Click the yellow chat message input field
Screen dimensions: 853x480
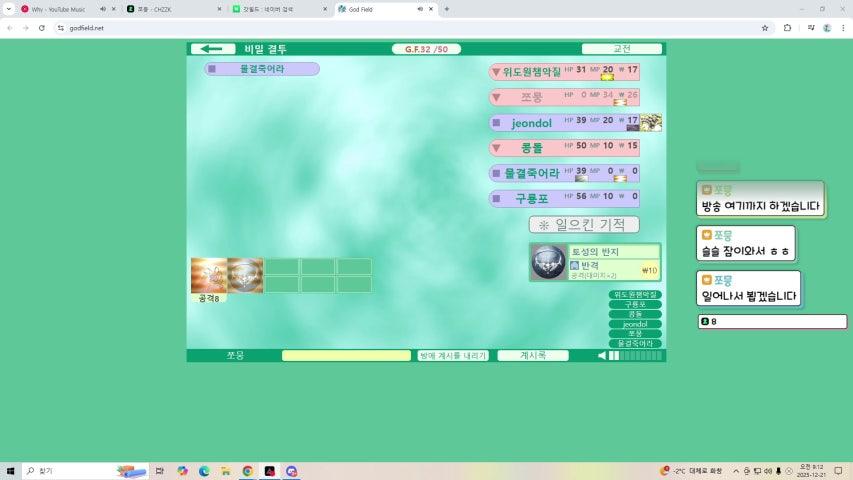click(346, 356)
